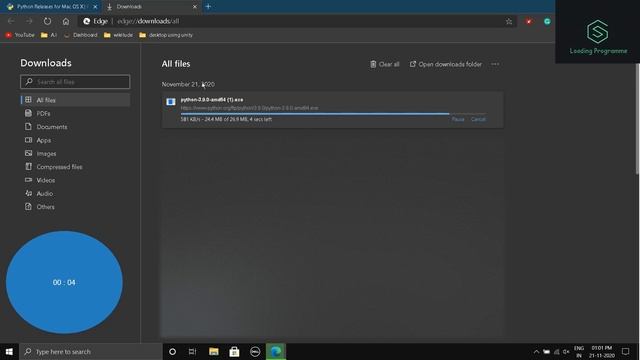Open the green Grammarly extension icon

(x=547, y=21)
